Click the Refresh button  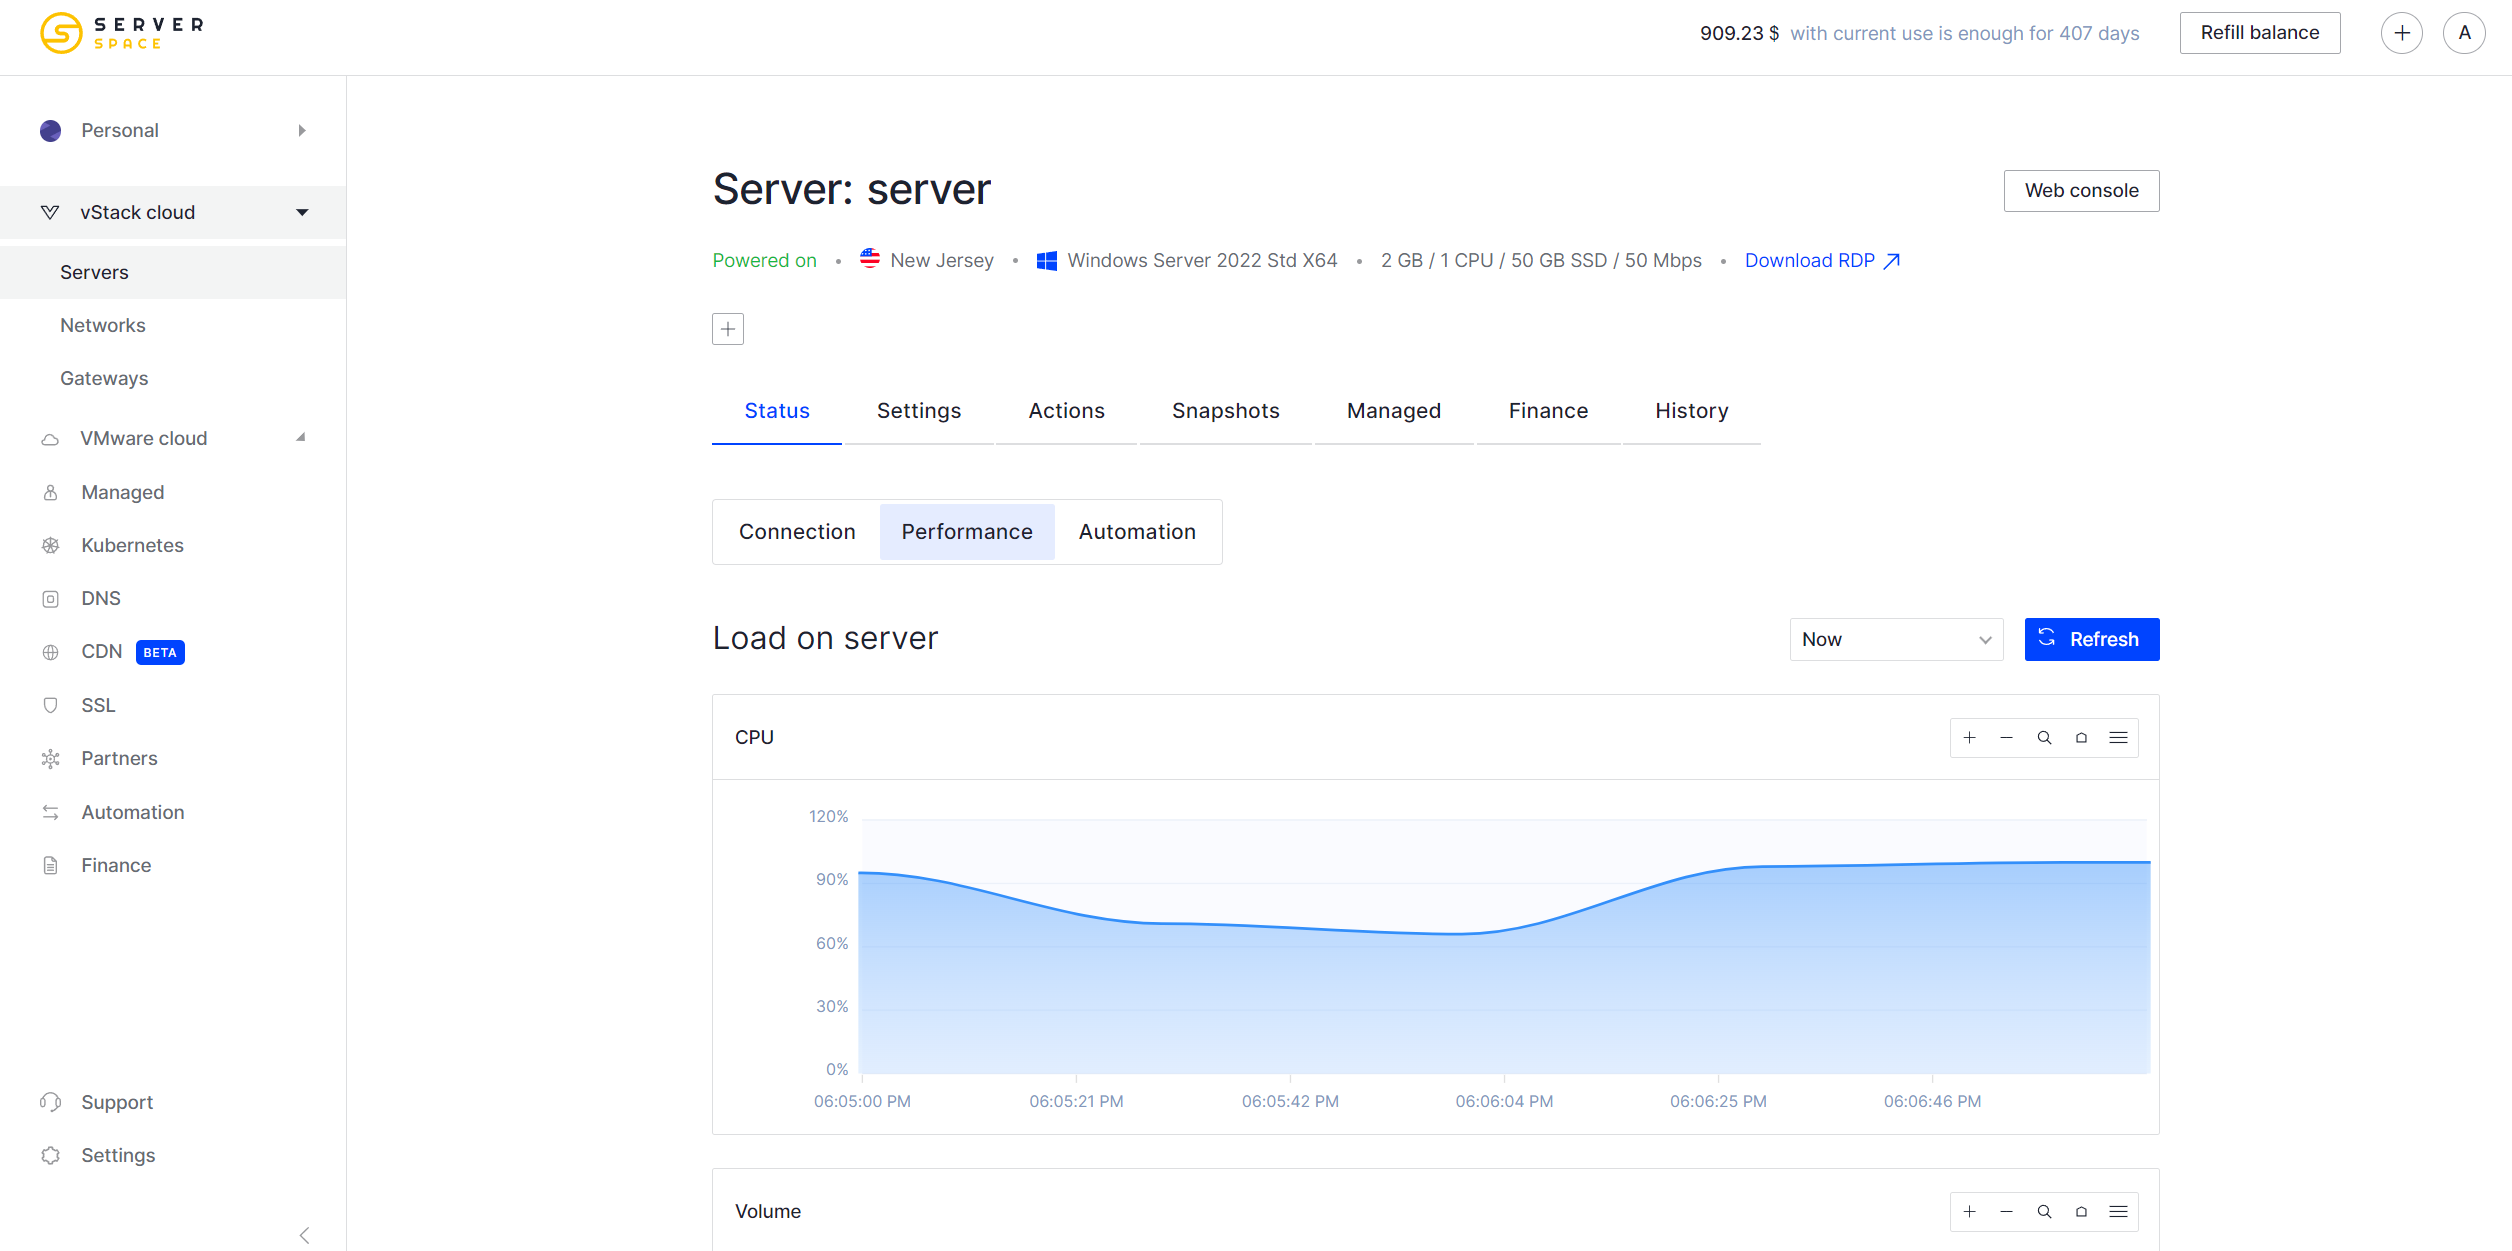2091,639
